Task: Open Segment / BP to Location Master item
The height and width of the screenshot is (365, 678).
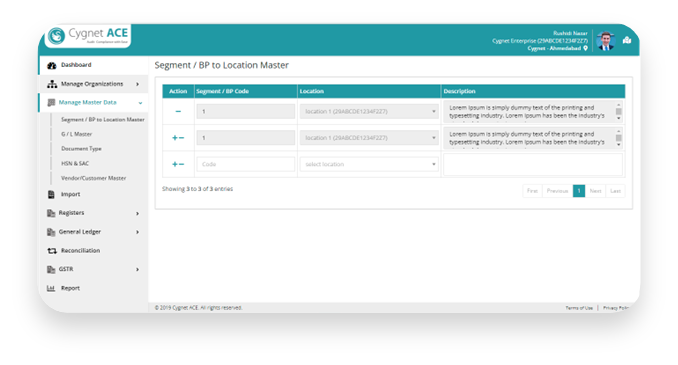Action: click(102, 119)
